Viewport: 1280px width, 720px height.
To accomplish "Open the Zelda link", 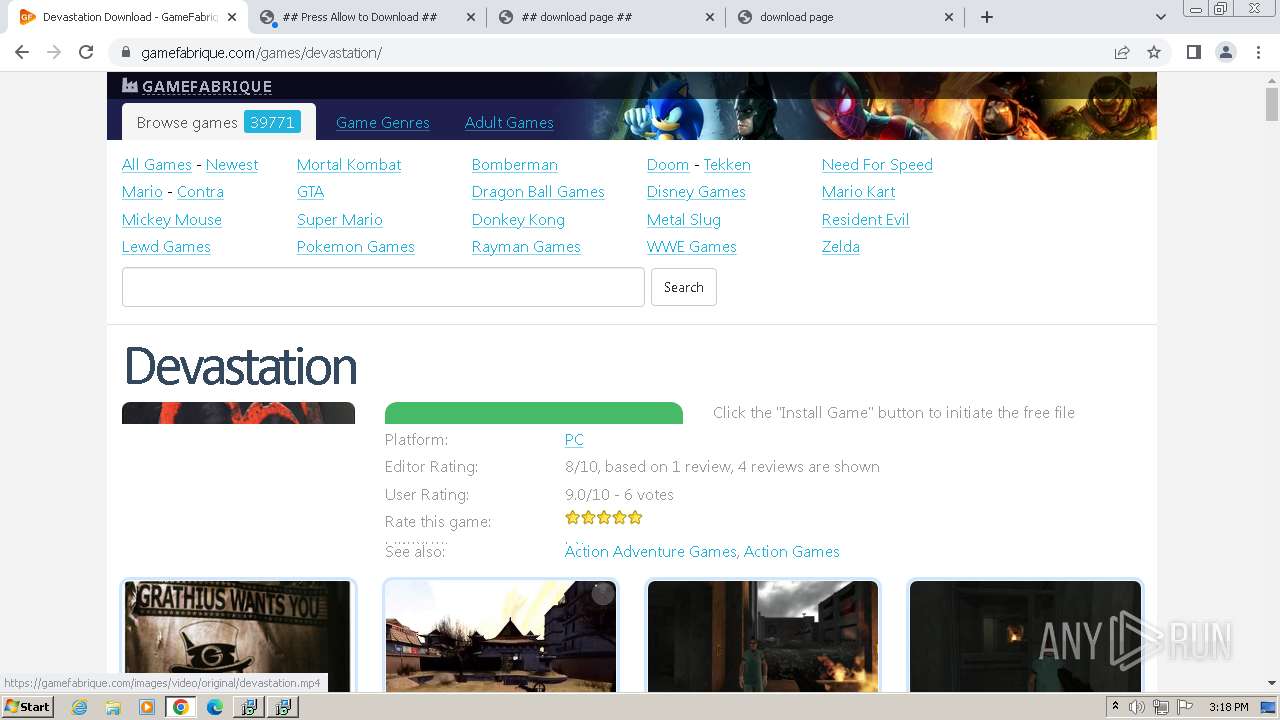I will (841, 247).
